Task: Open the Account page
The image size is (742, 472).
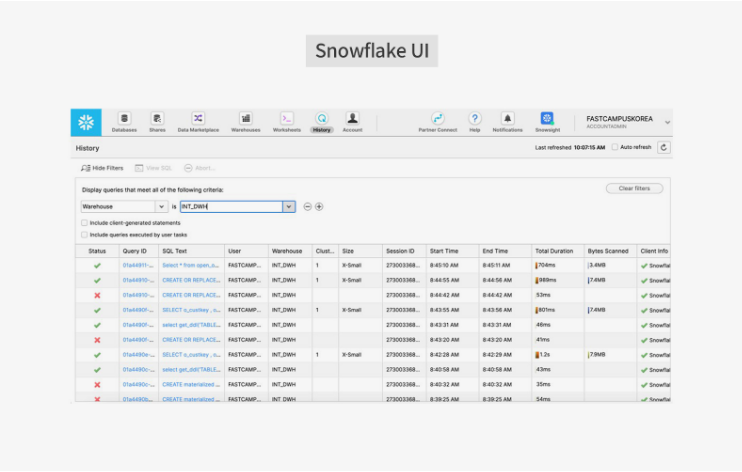Action: [353, 122]
